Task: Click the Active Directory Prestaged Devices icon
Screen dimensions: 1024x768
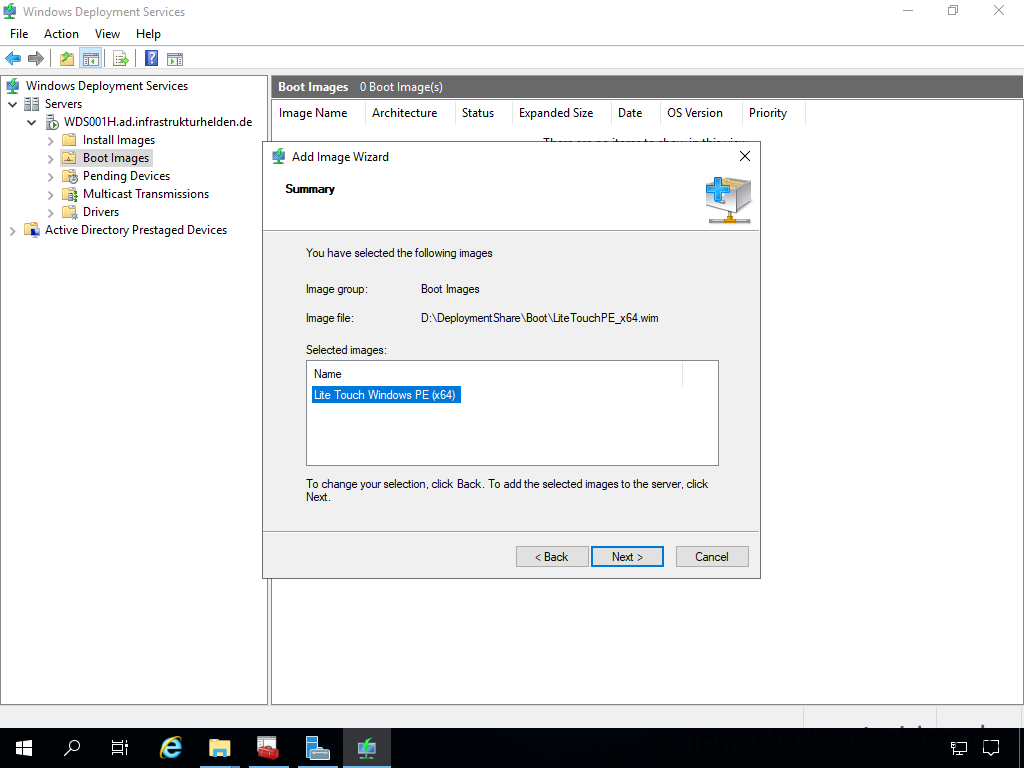Action: click(31, 230)
